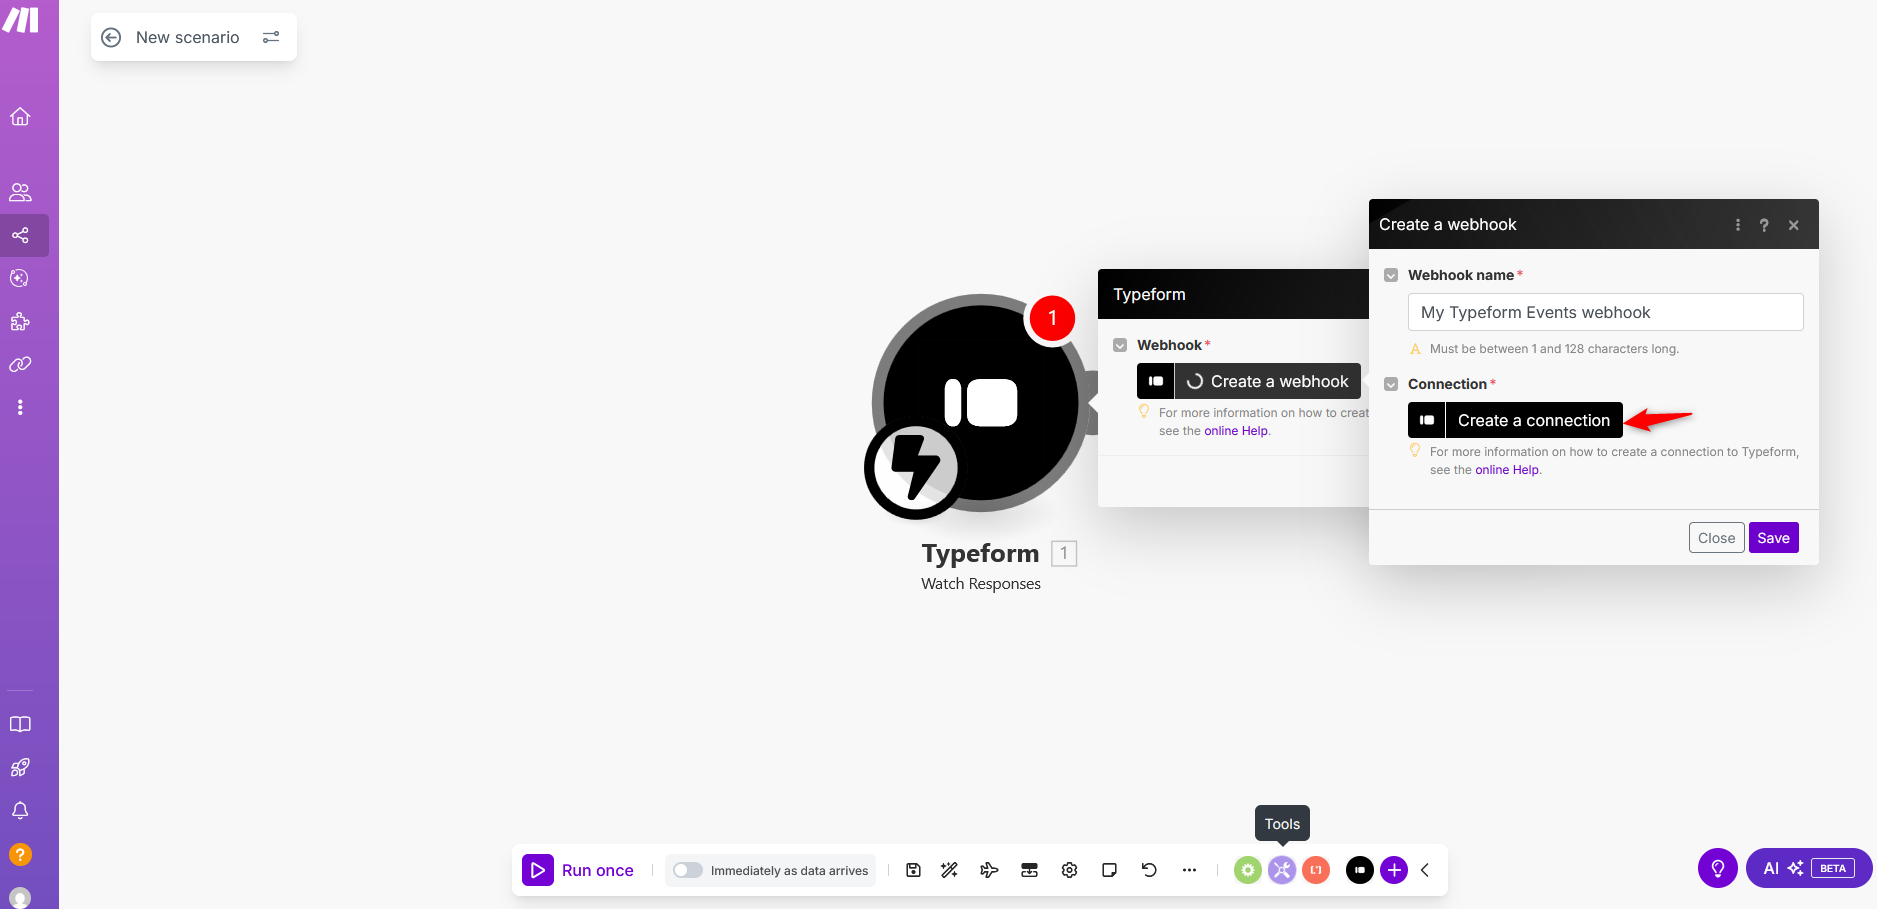This screenshot has width=1877, height=909.
Task: Click the purple Save button
Action: pos(1773,538)
